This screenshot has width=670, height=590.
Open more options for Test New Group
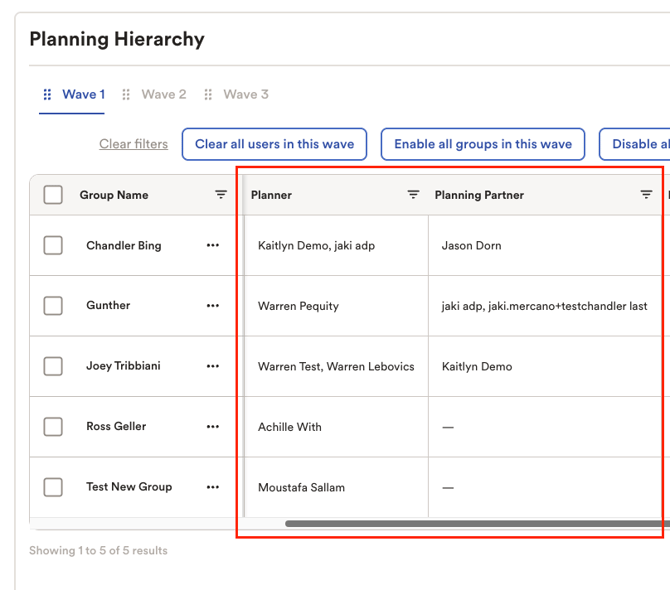point(213,487)
